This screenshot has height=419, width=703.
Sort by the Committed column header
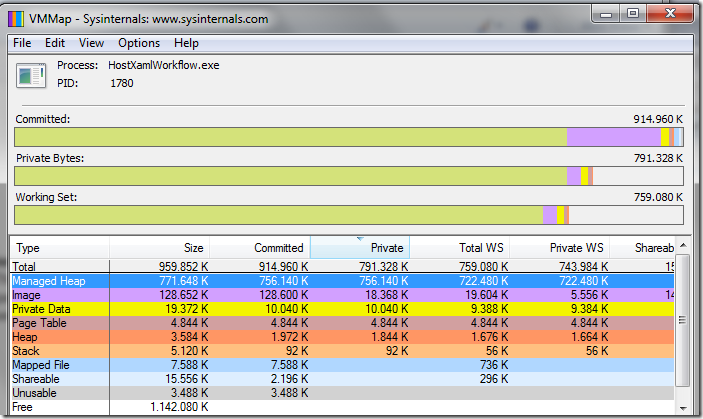pyautogui.click(x=260, y=248)
